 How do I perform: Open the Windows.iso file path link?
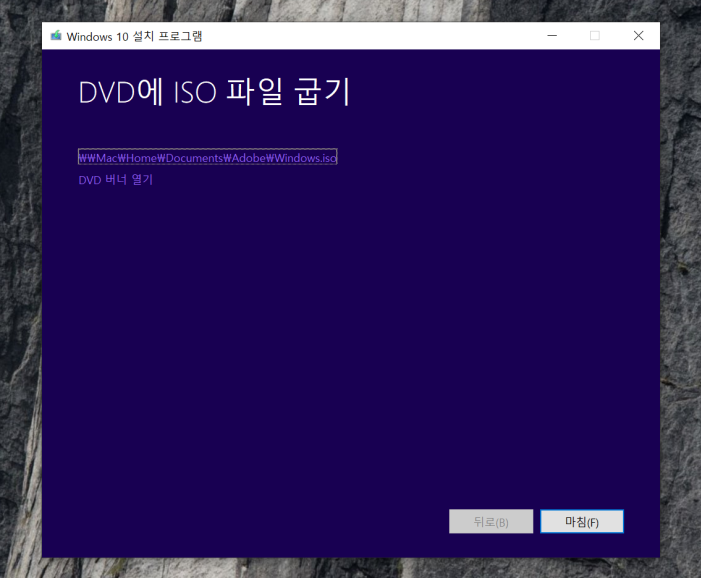point(207,157)
